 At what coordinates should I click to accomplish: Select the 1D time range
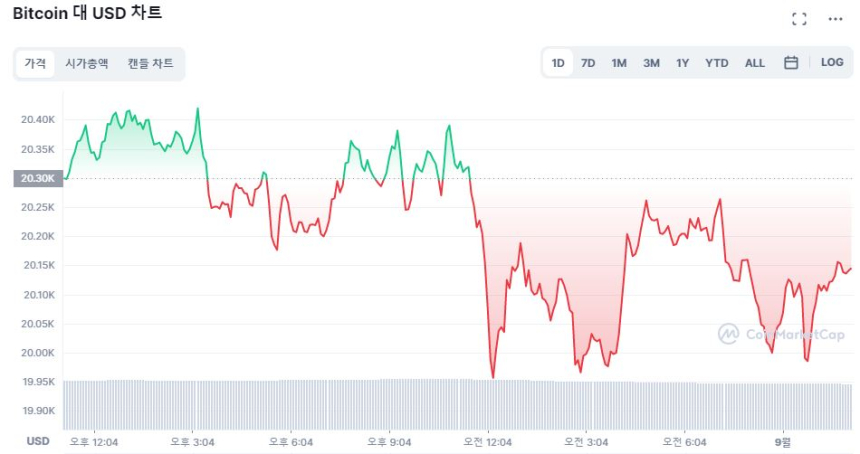558,63
